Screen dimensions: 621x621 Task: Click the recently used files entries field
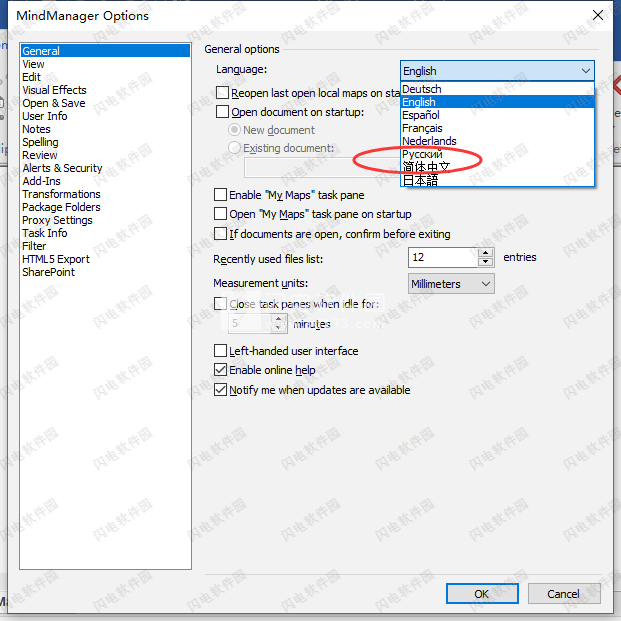pos(443,257)
